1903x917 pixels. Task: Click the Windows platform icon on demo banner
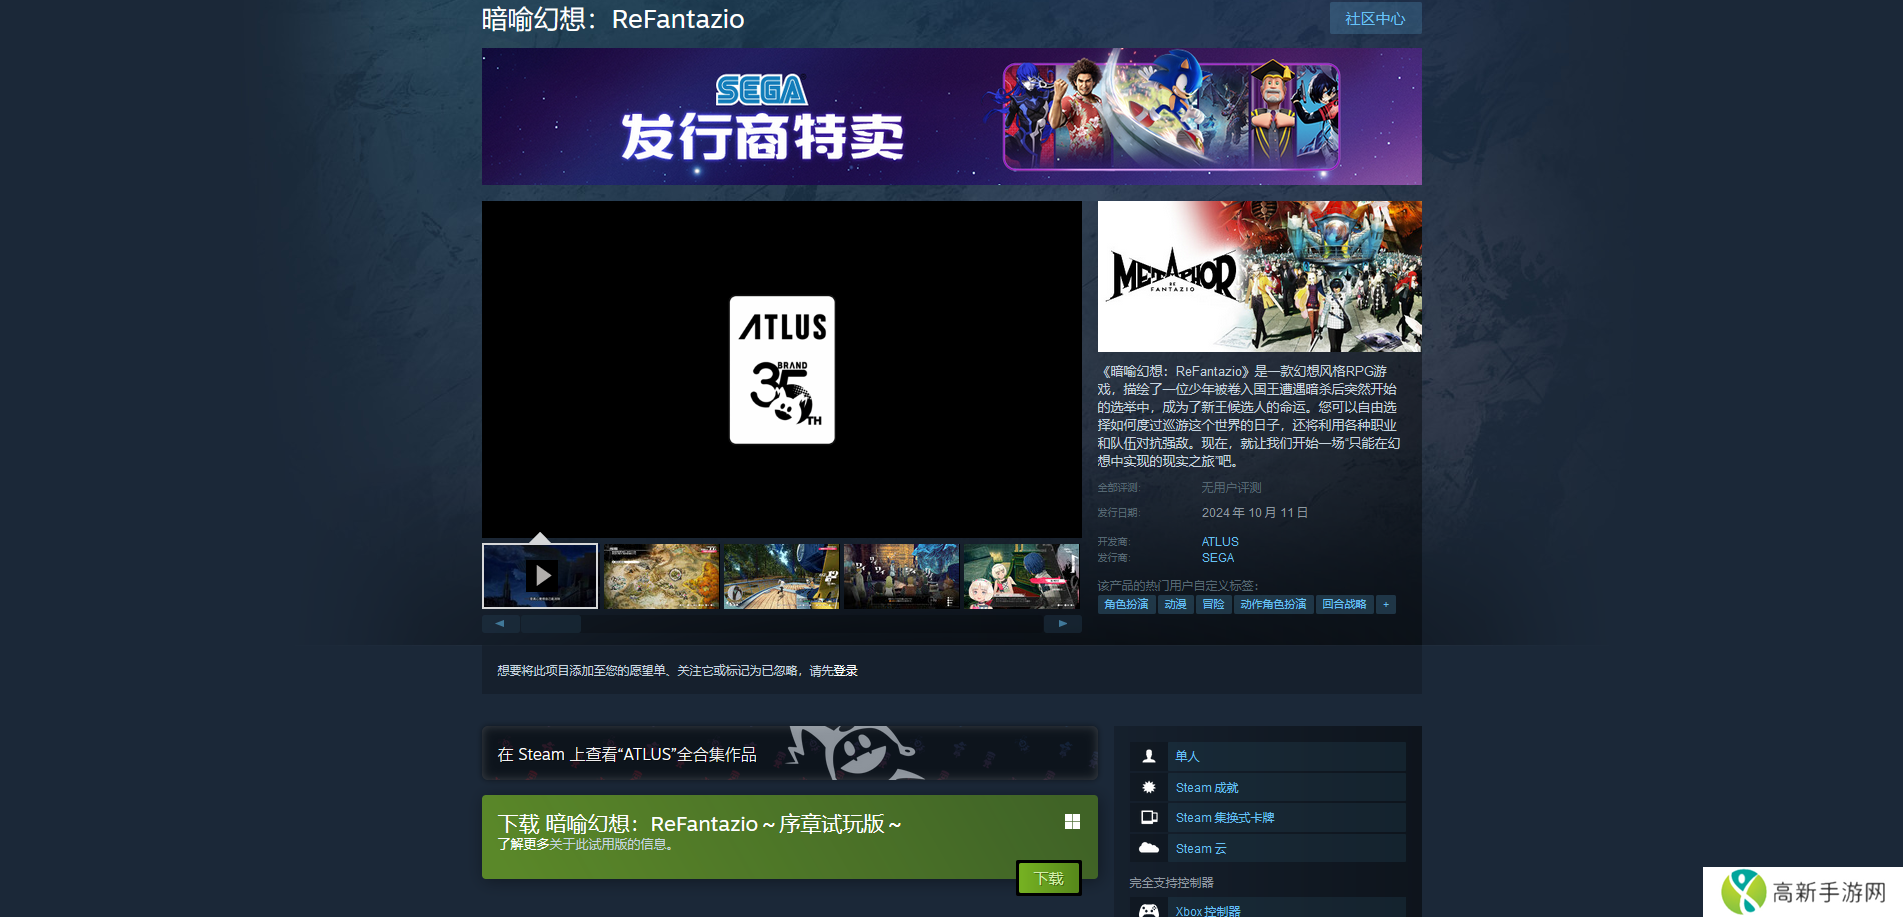[1072, 822]
